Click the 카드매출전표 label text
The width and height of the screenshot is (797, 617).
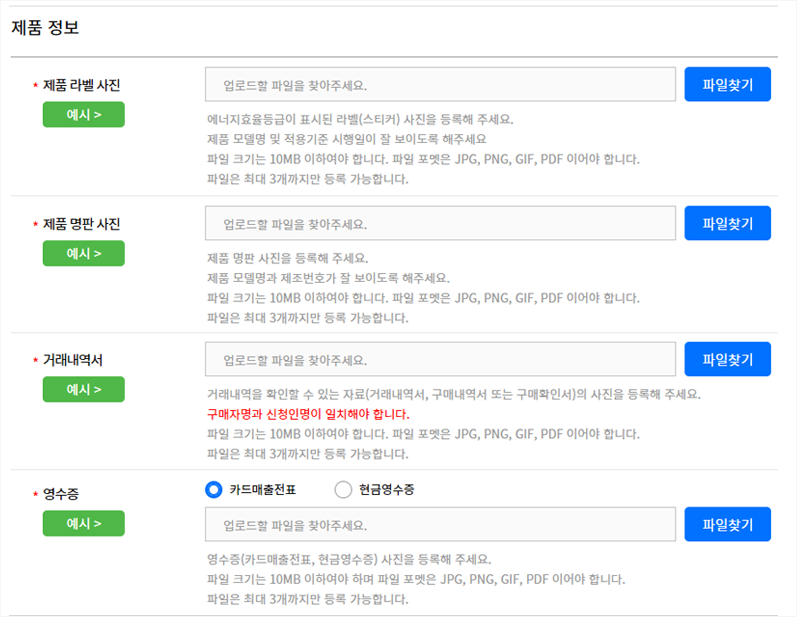[263, 490]
